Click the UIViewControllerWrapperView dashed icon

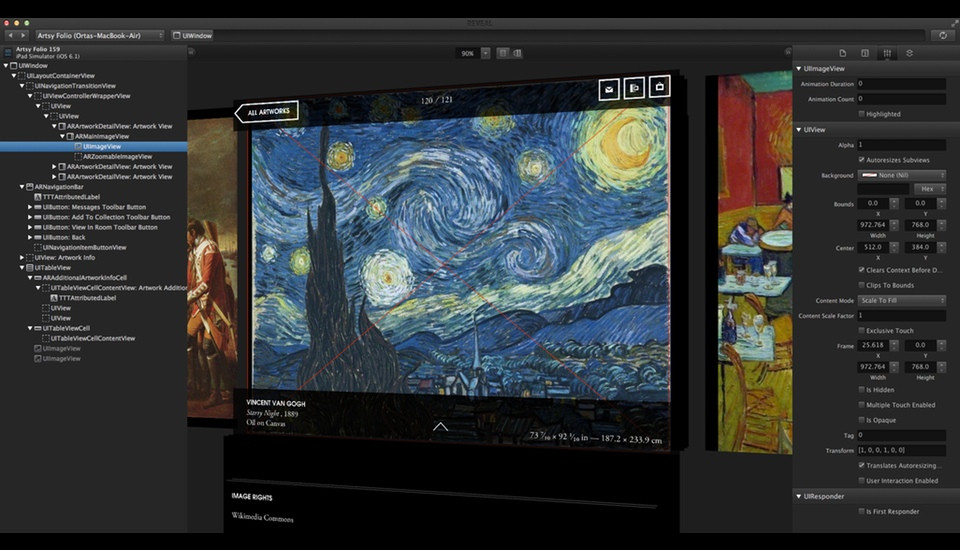click(x=37, y=96)
